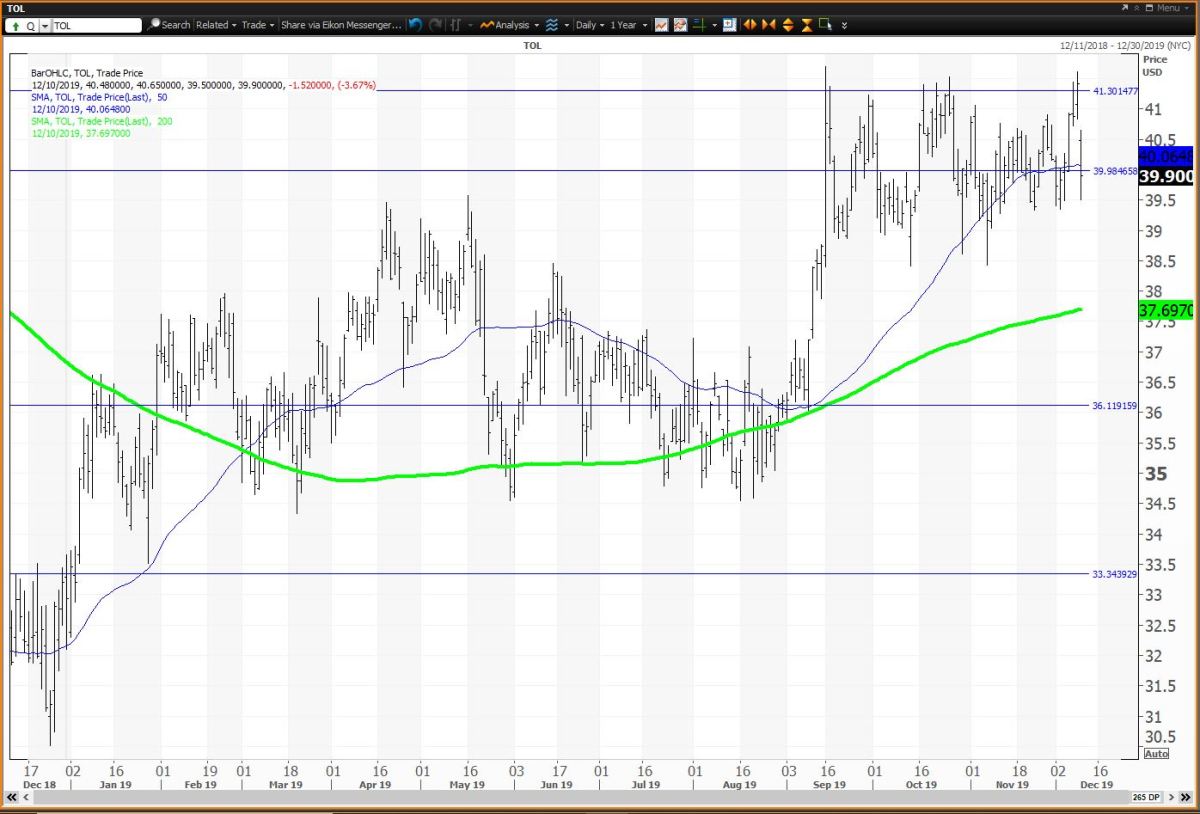The image size is (1200, 814).
Task: Click the Redo arrow icon
Action: (x=435, y=25)
